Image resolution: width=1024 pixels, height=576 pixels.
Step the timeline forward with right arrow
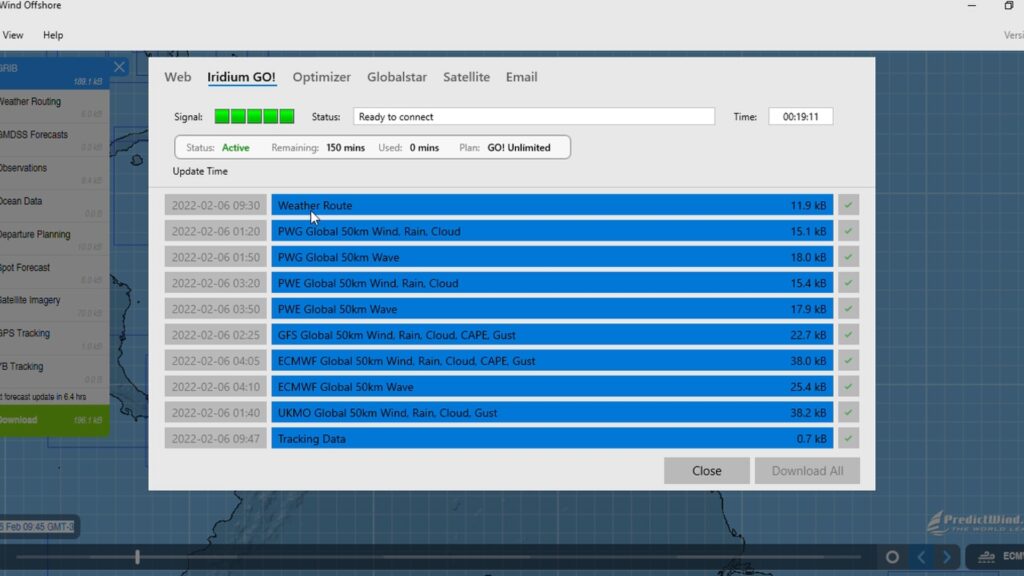pos(946,557)
